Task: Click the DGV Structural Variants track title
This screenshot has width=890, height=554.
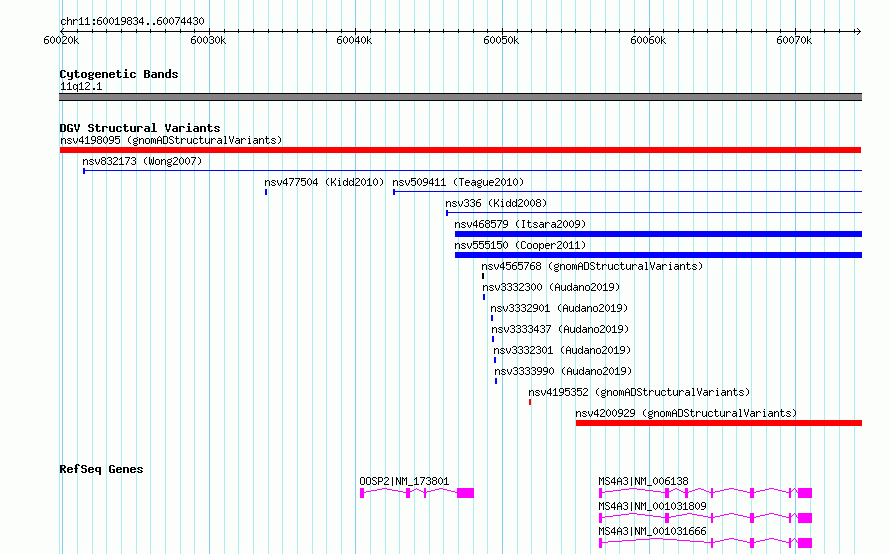Action: click(140, 128)
